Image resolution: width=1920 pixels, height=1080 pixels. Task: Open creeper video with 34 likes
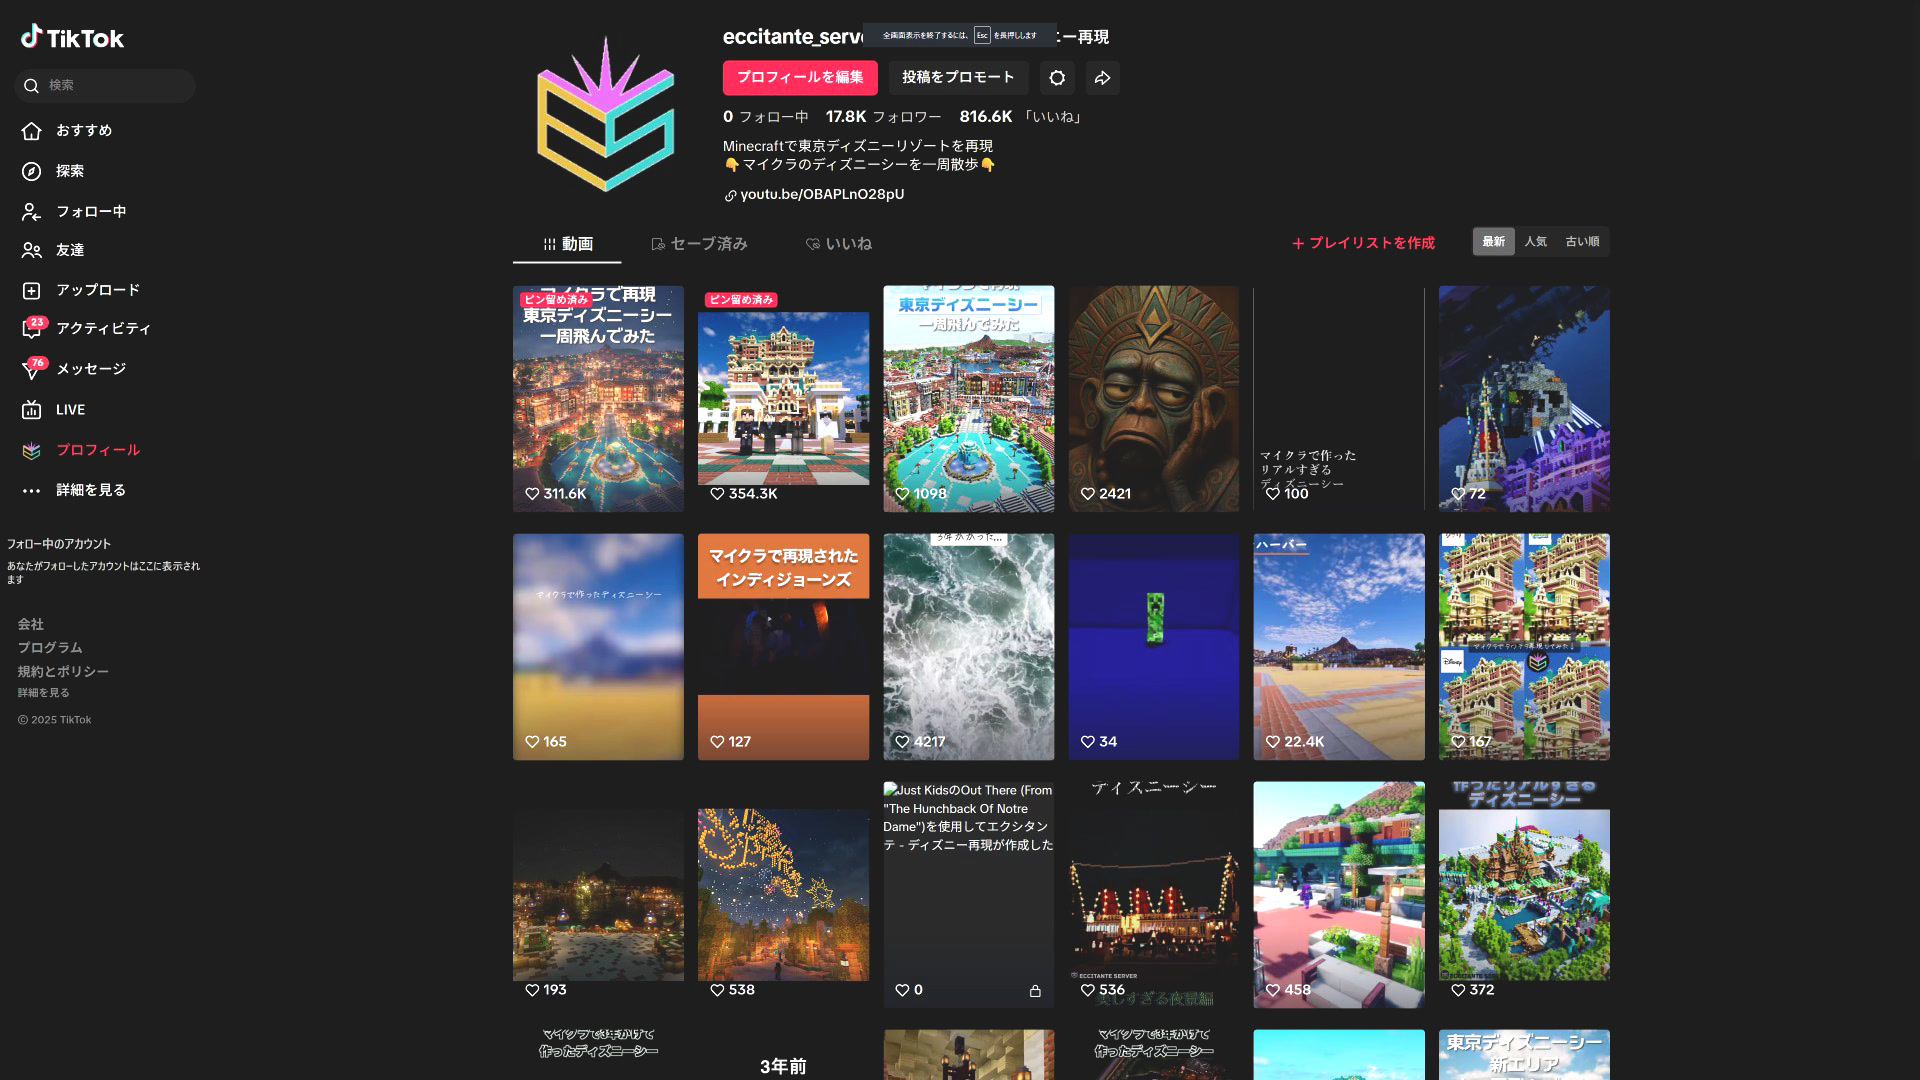tap(1153, 647)
